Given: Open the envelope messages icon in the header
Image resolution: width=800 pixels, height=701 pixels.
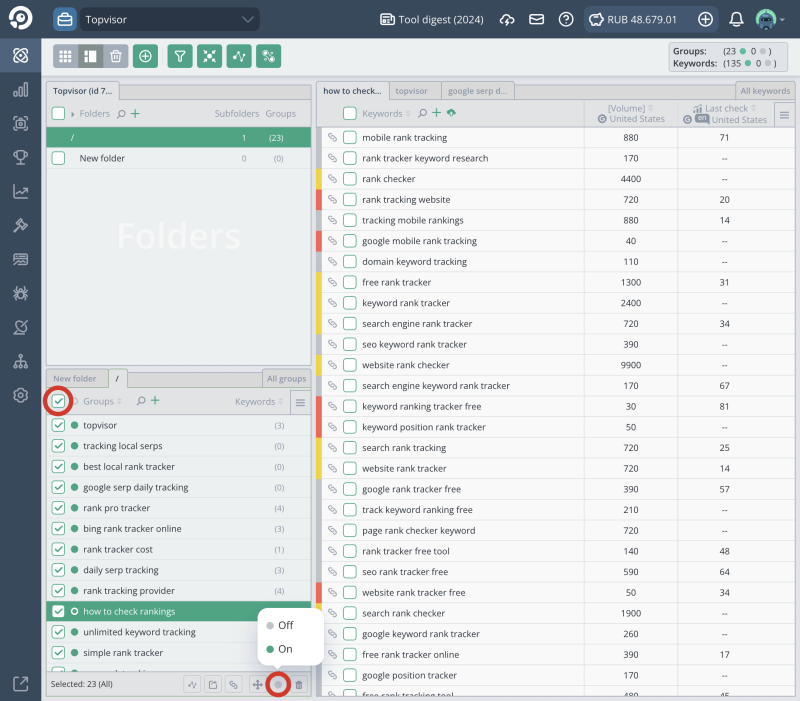Looking at the screenshot, I should (x=536, y=18).
